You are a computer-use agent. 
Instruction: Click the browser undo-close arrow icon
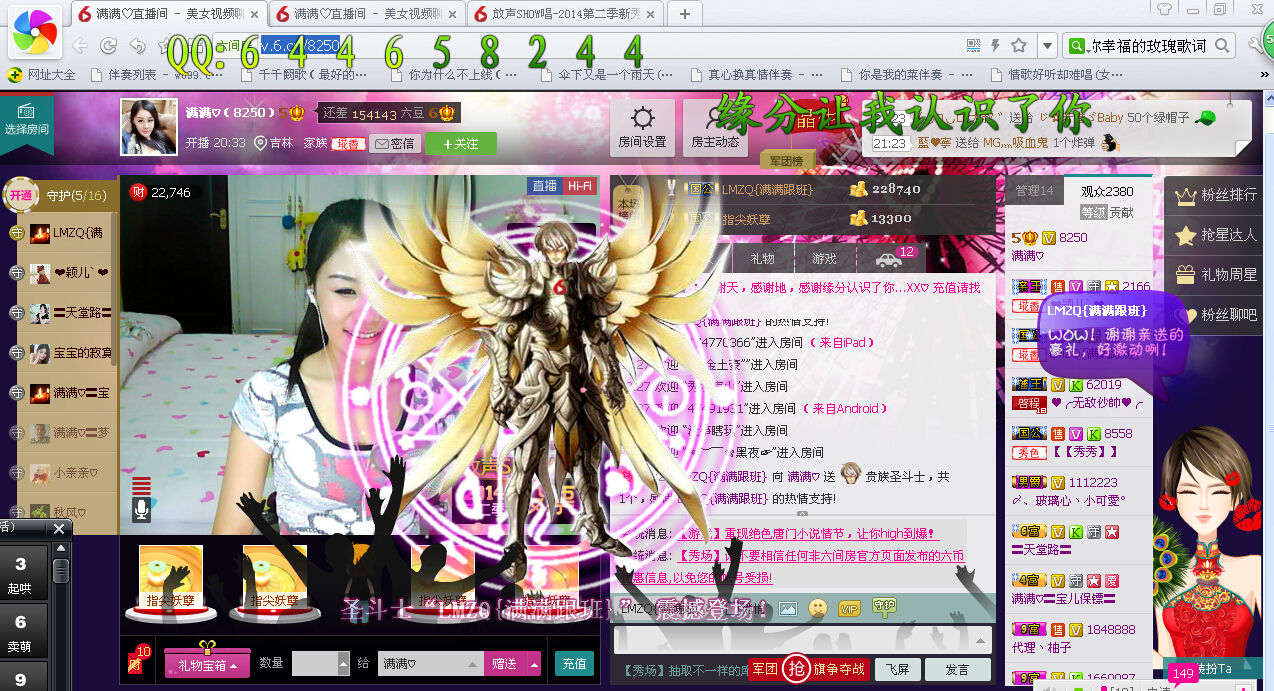click(x=138, y=46)
